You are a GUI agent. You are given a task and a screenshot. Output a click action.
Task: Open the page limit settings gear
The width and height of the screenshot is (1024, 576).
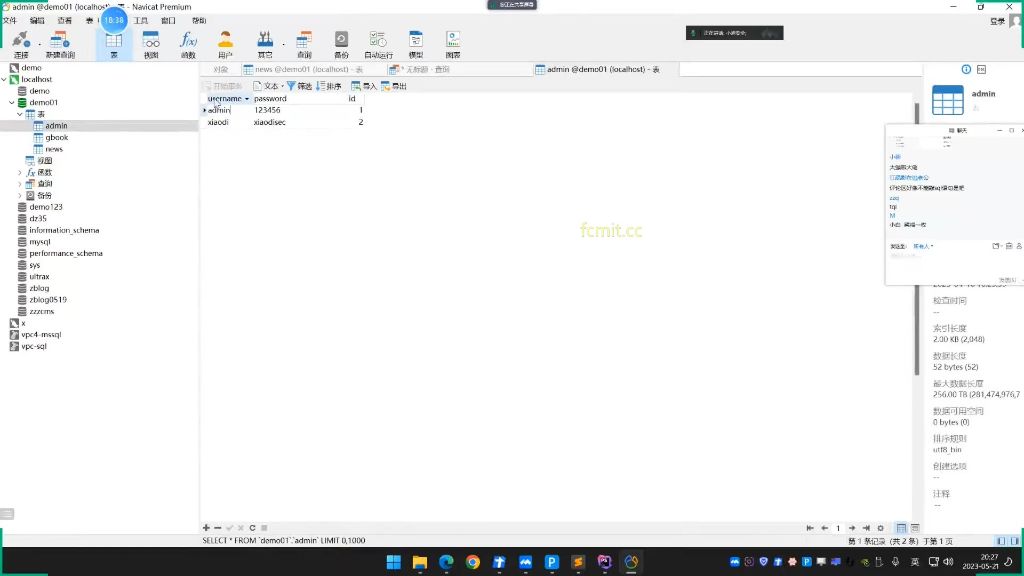coord(880,528)
